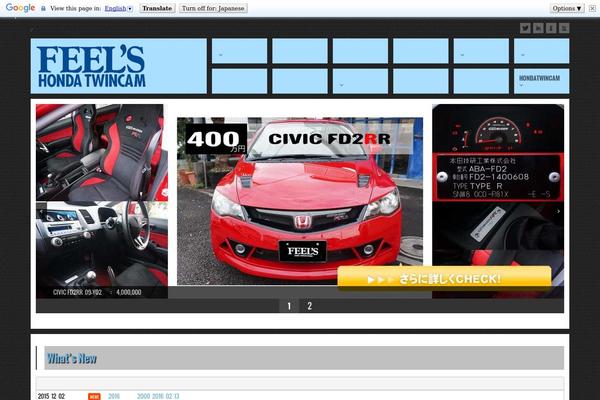Screen dimensions: 600x400
Task: Open the red tachometer gauge photo
Action: pyautogui.click(x=497, y=128)
